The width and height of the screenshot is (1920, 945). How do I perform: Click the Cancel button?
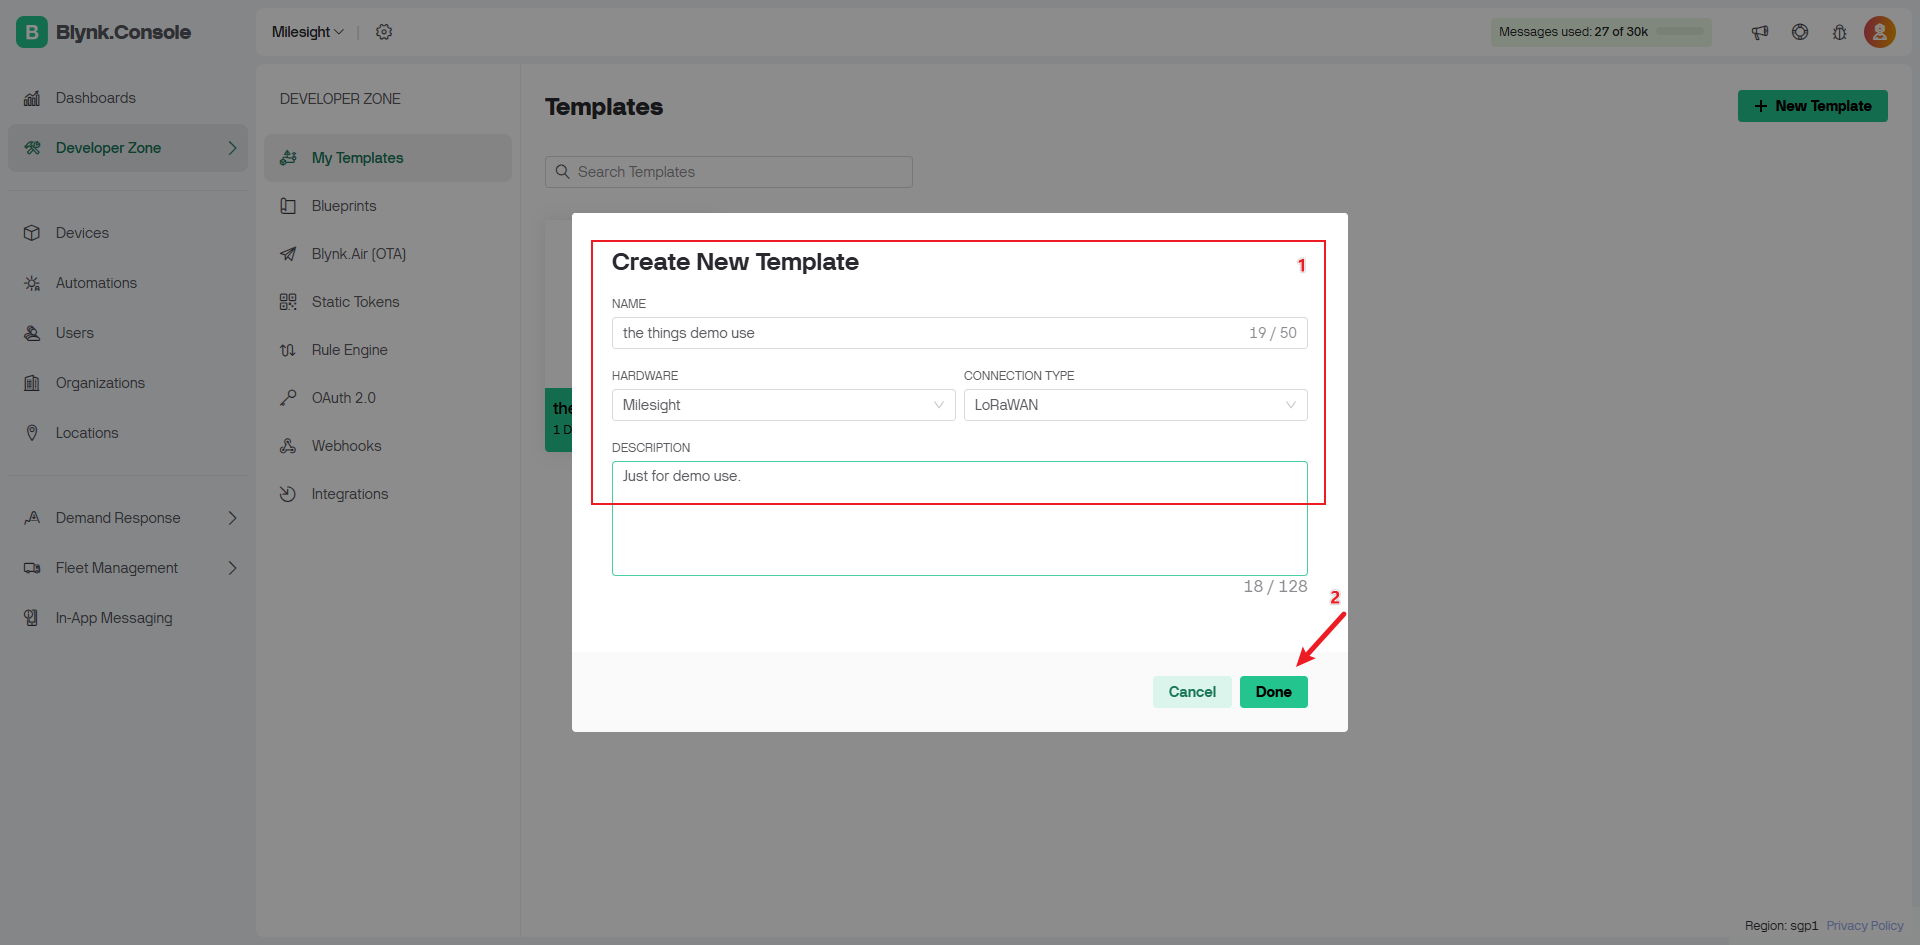(1192, 692)
